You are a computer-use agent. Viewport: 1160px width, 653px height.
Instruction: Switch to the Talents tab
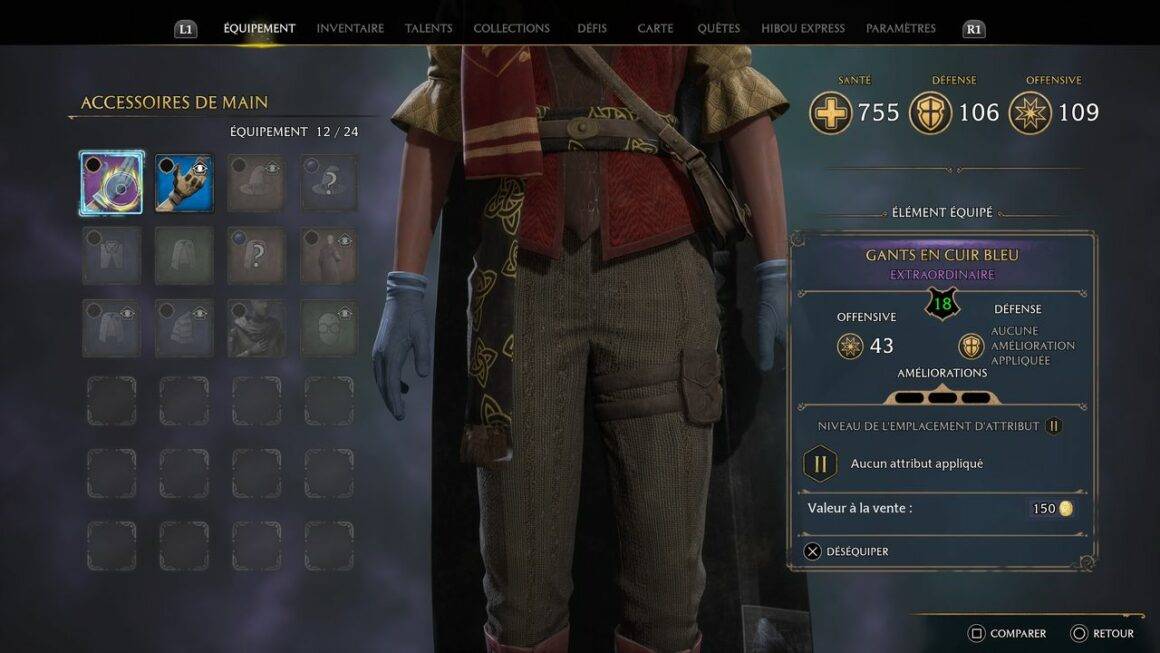428,28
